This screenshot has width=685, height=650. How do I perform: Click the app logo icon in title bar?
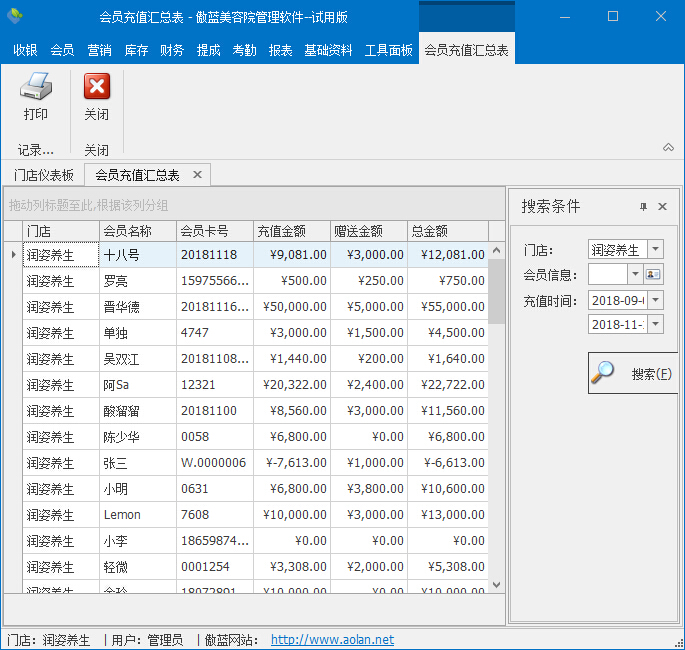[15, 16]
